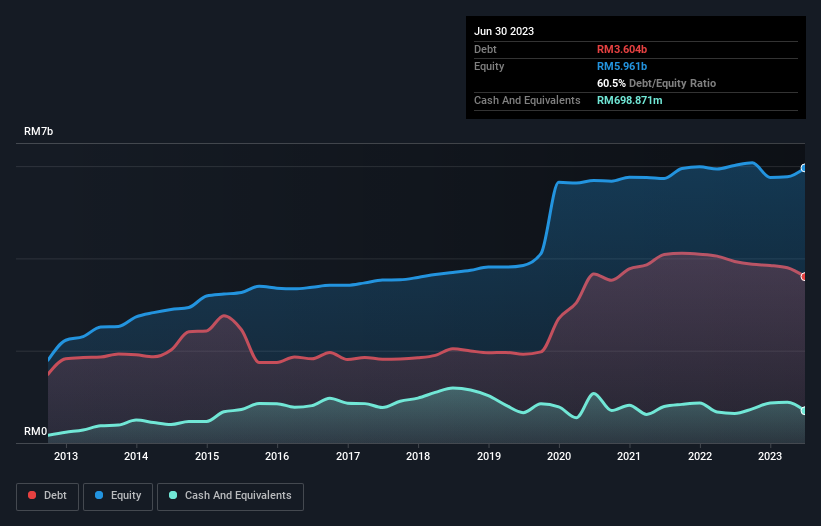Toggle the Equity series legend button
This screenshot has height=526, width=821.
[118, 496]
